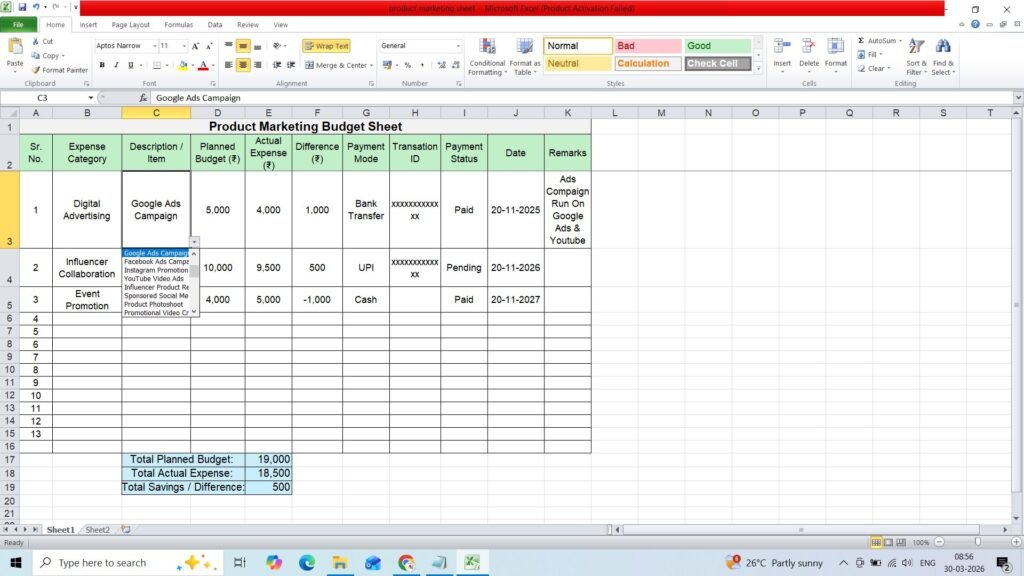Open Conditional Formatting
Image resolution: width=1024 pixels, height=576 pixels.
pyautogui.click(x=487, y=56)
